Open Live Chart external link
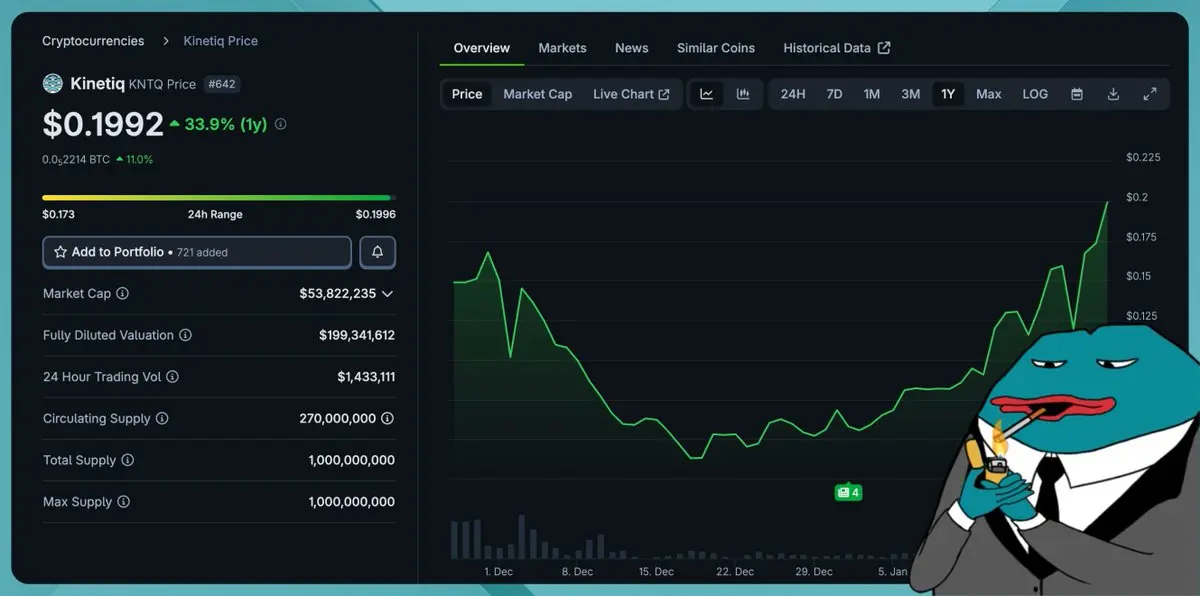Image resolution: width=1200 pixels, height=596 pixels. pyautogui.click(x=631, y=94)
